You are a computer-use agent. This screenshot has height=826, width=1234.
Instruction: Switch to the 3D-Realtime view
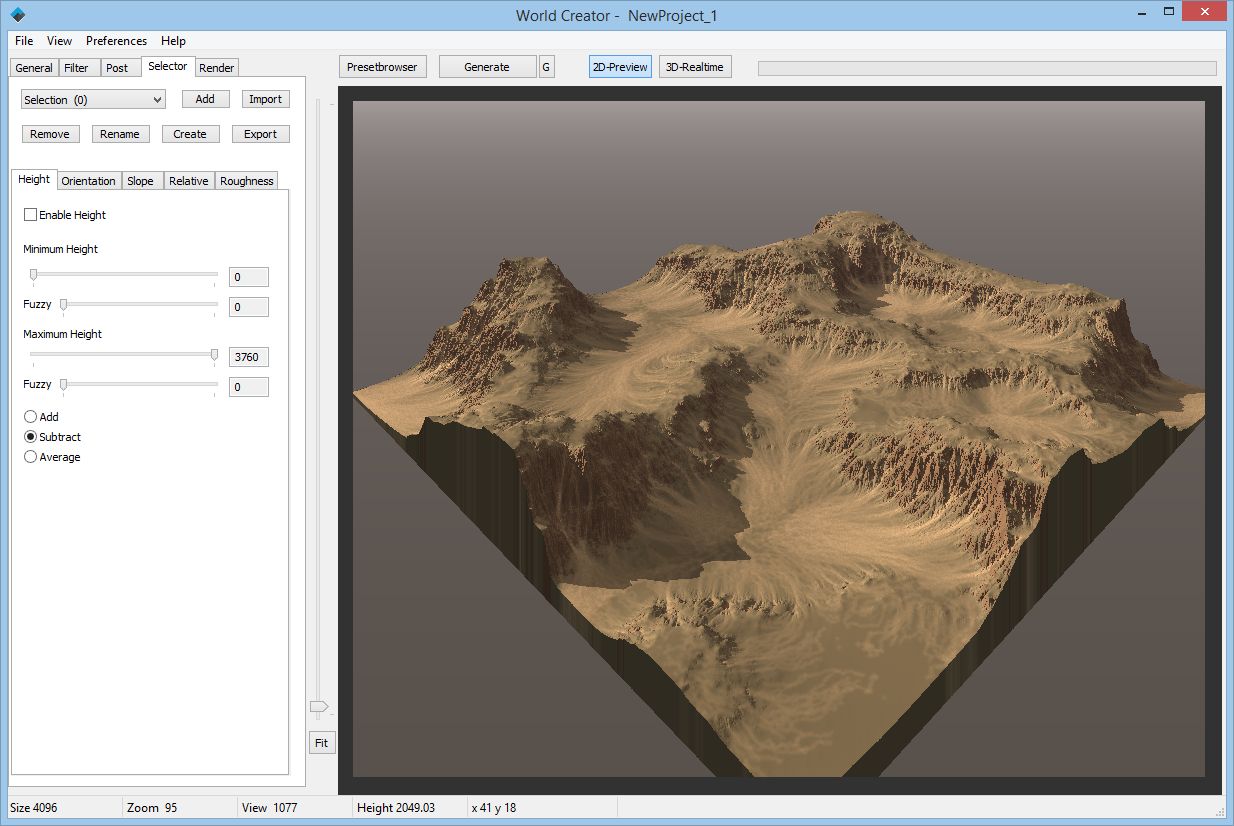click(694, 66)
